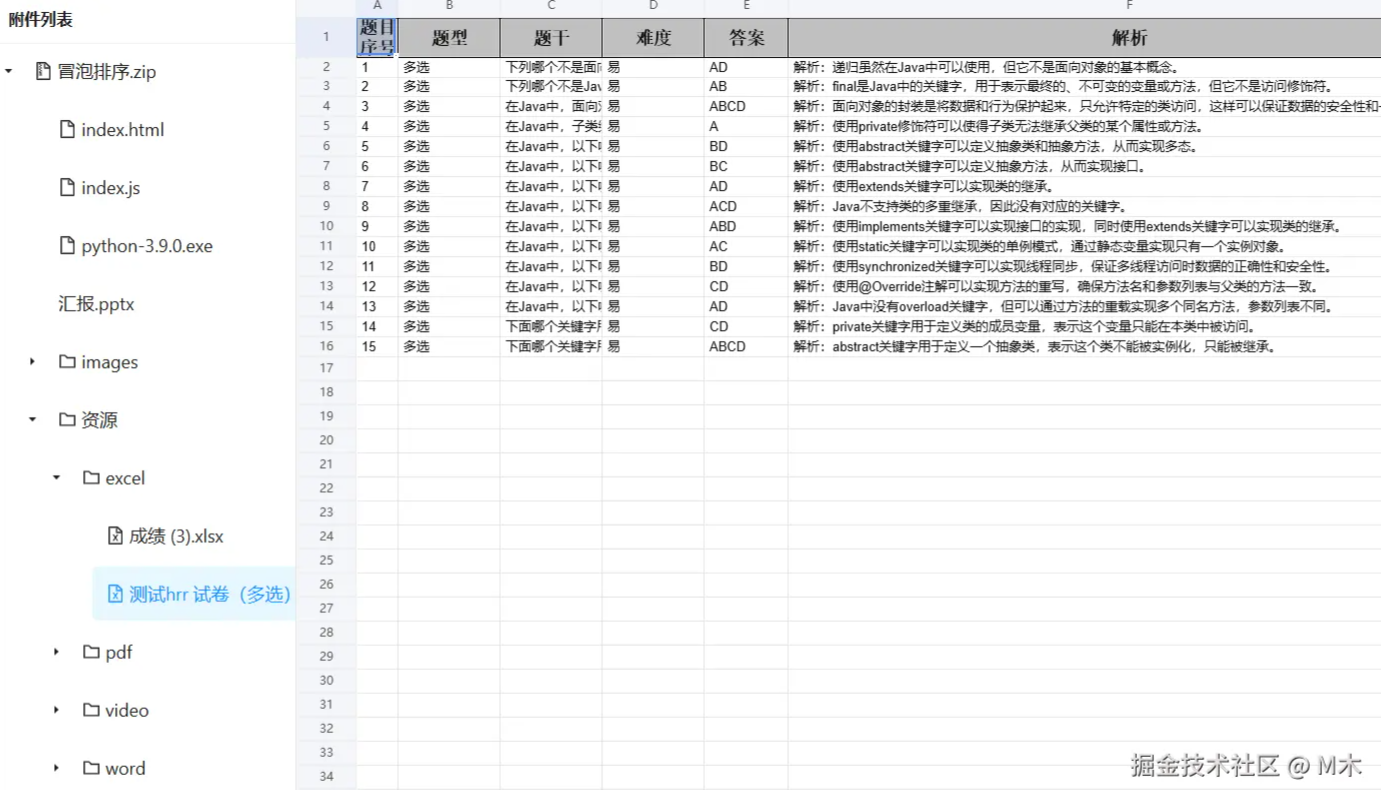Select row 34 header number
This screenshot has height=790, width=1381.
[326, 776]
